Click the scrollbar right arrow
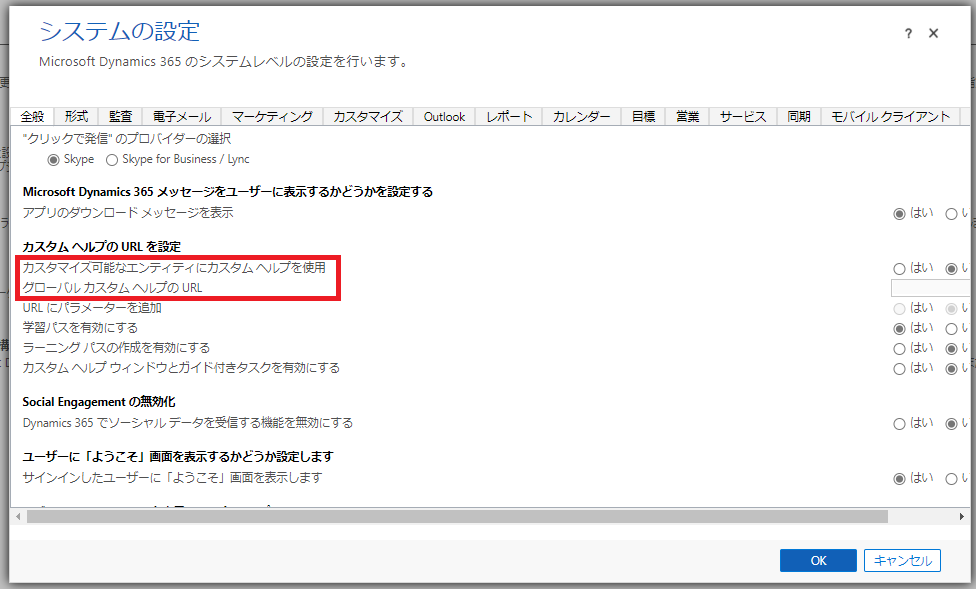 pos(962,516)
